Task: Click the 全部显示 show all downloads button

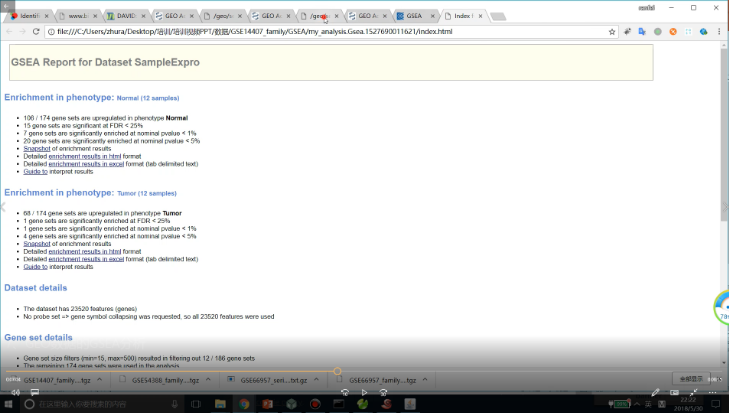Action: click(x=691, y=379)
